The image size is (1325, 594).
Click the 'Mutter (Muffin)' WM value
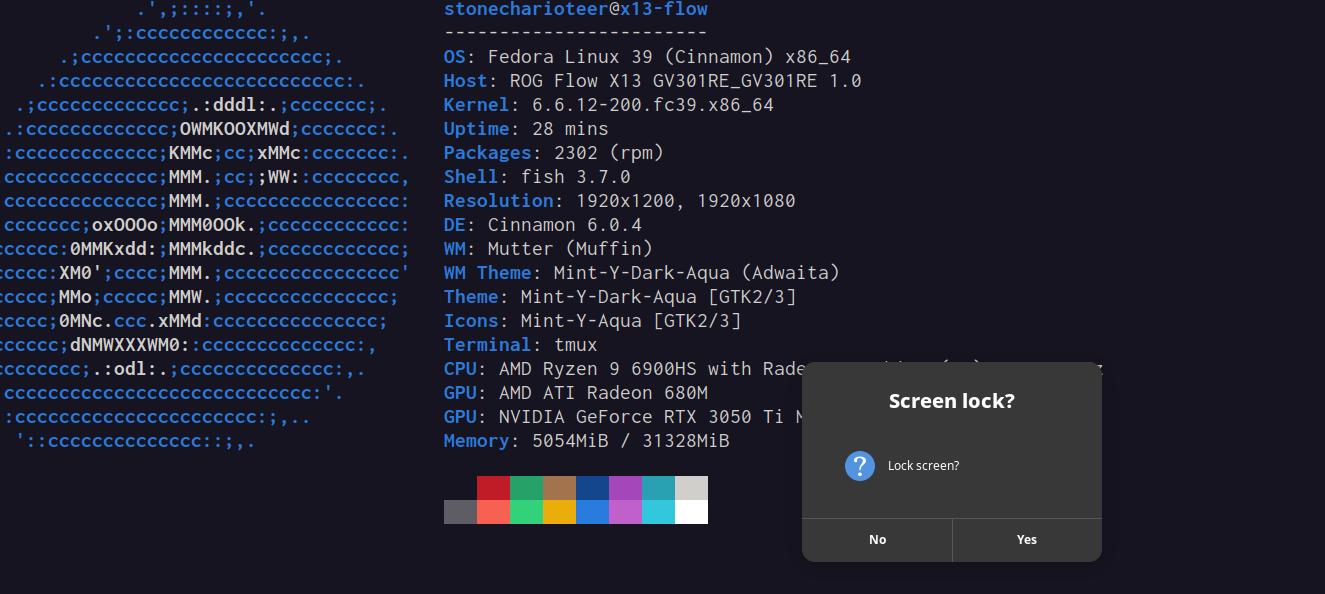(570, 249)
